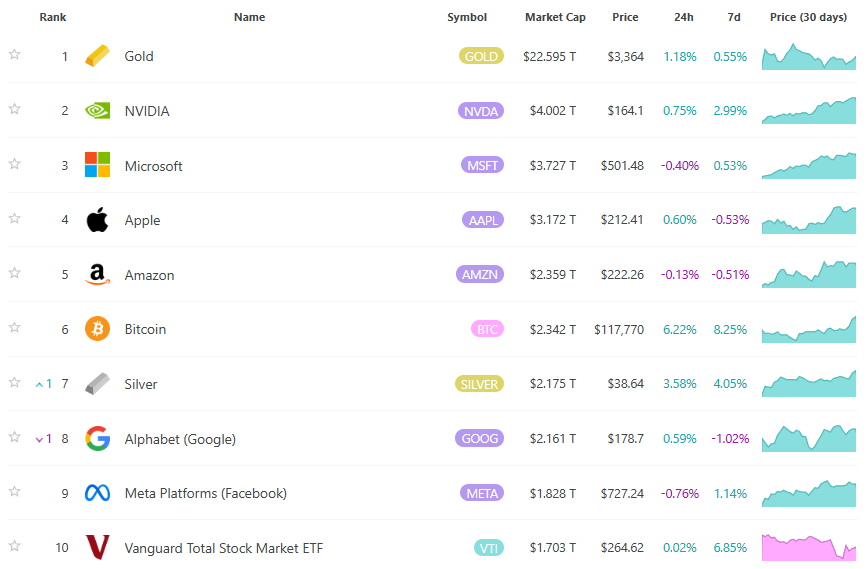This screenshot has width=867, height=569.
Task: Open the Alphabet (Google) link
Action: click(x=180, y=439)
